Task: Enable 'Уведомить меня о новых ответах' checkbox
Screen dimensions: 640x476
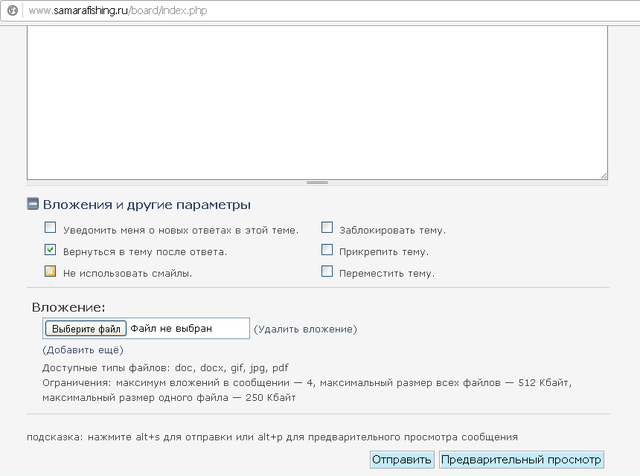Action: (x=49, y=229)
